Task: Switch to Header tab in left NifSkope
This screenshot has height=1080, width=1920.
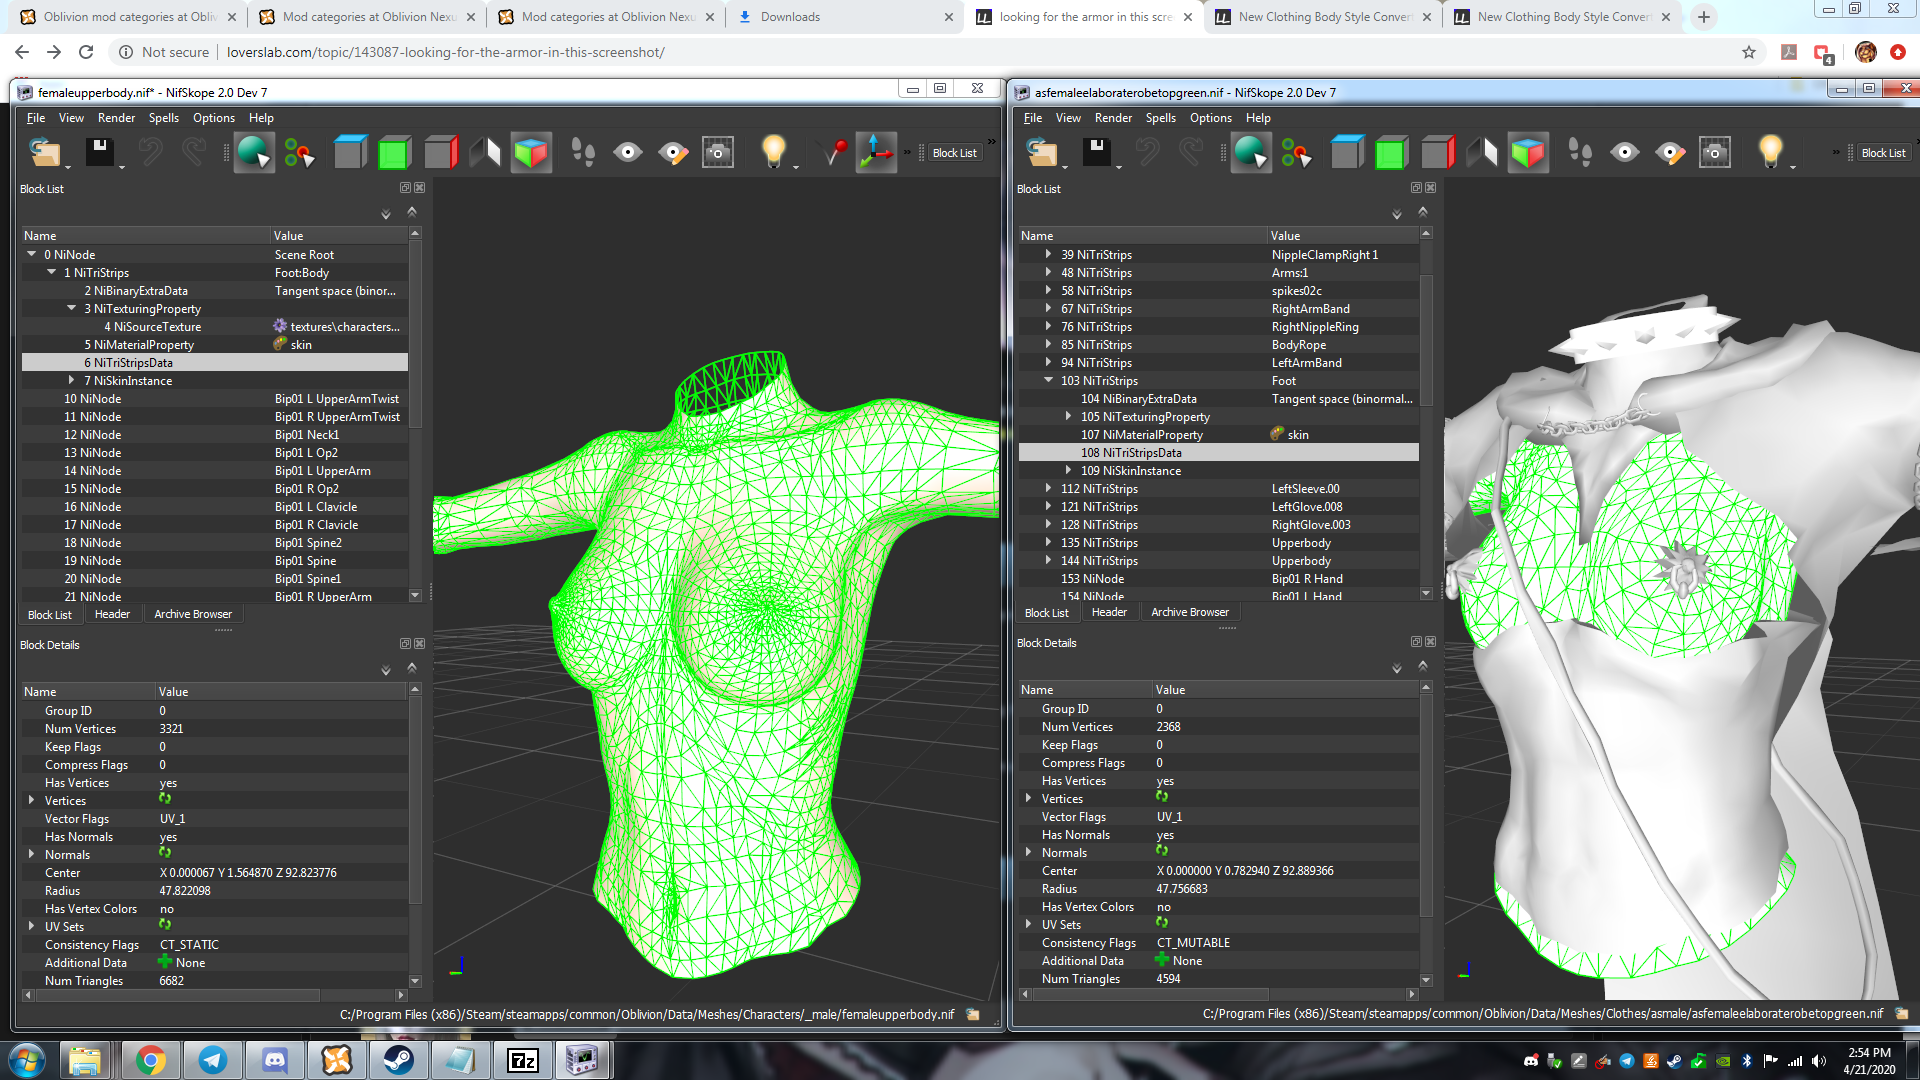Action: 112,614
